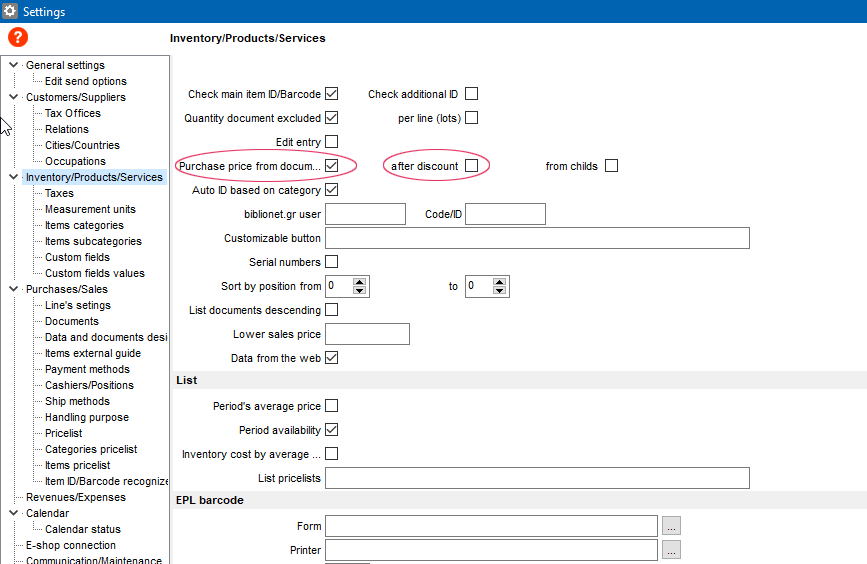
Task: Select Calendar status
Action: pos(82,529)
